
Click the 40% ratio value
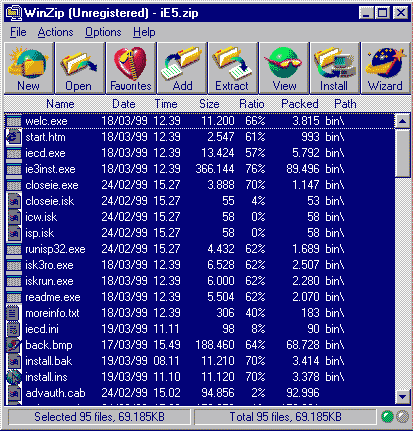tap(255, 313)
